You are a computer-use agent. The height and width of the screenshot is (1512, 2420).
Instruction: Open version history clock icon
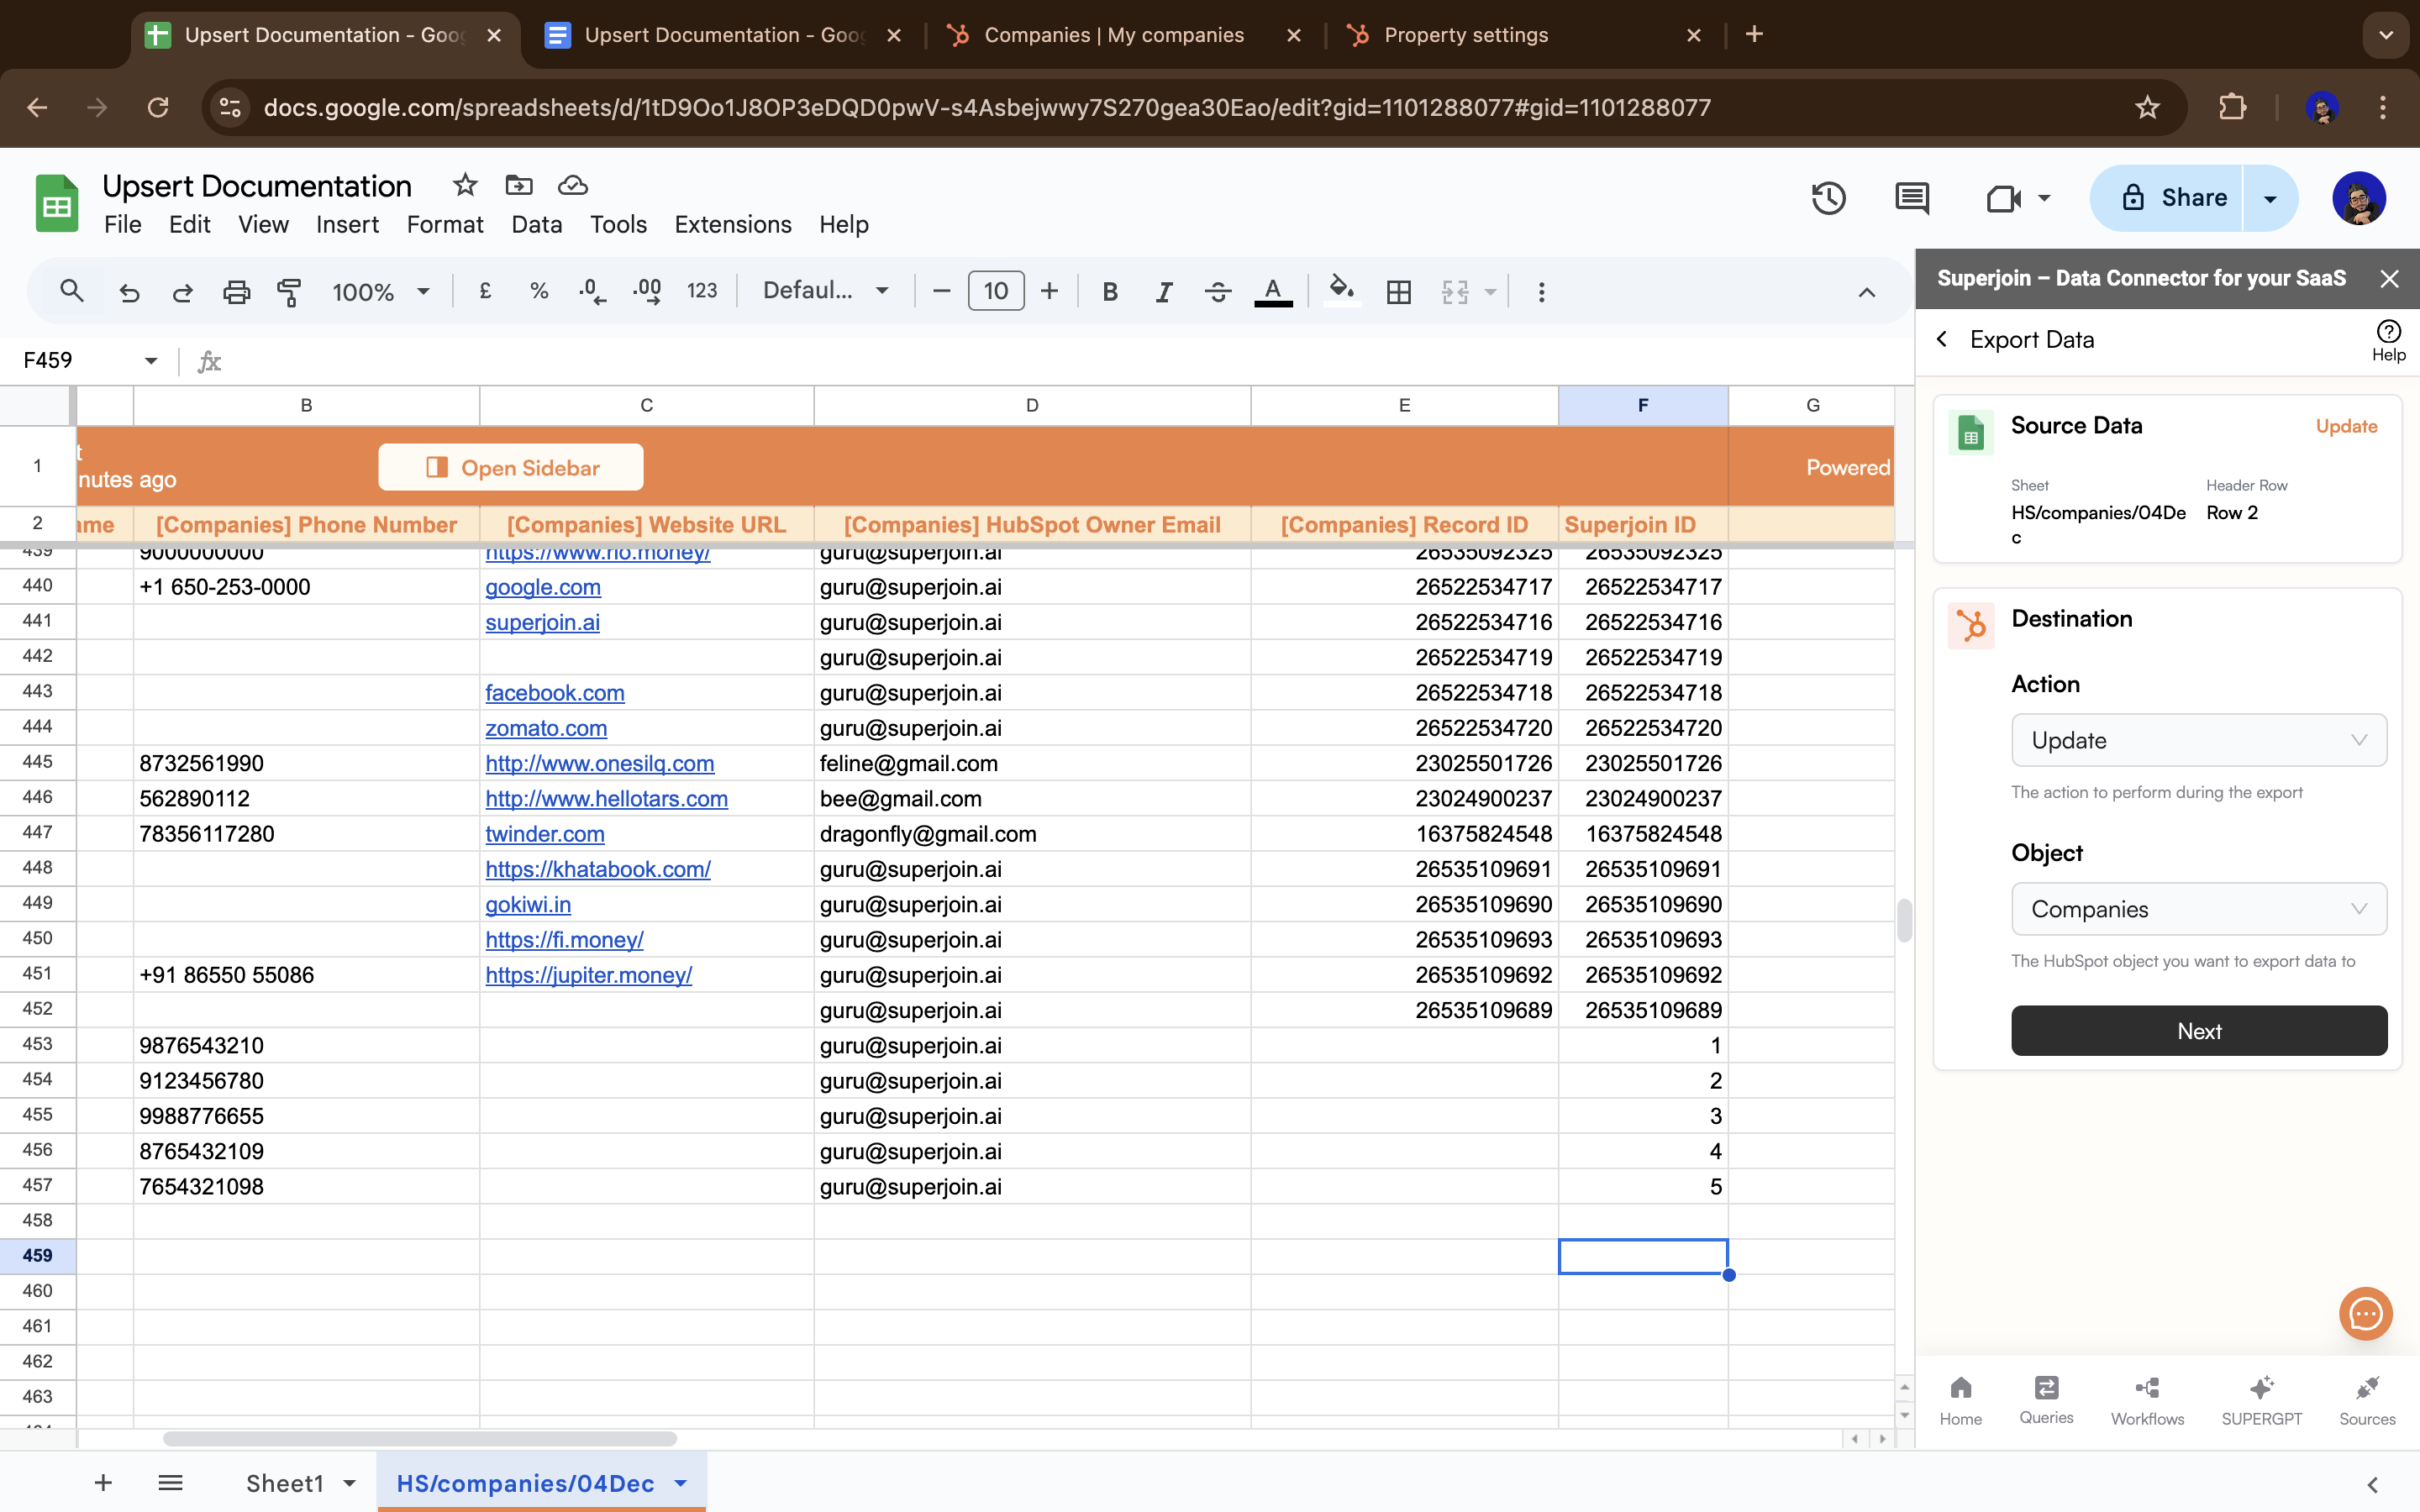coord(1828,198)
